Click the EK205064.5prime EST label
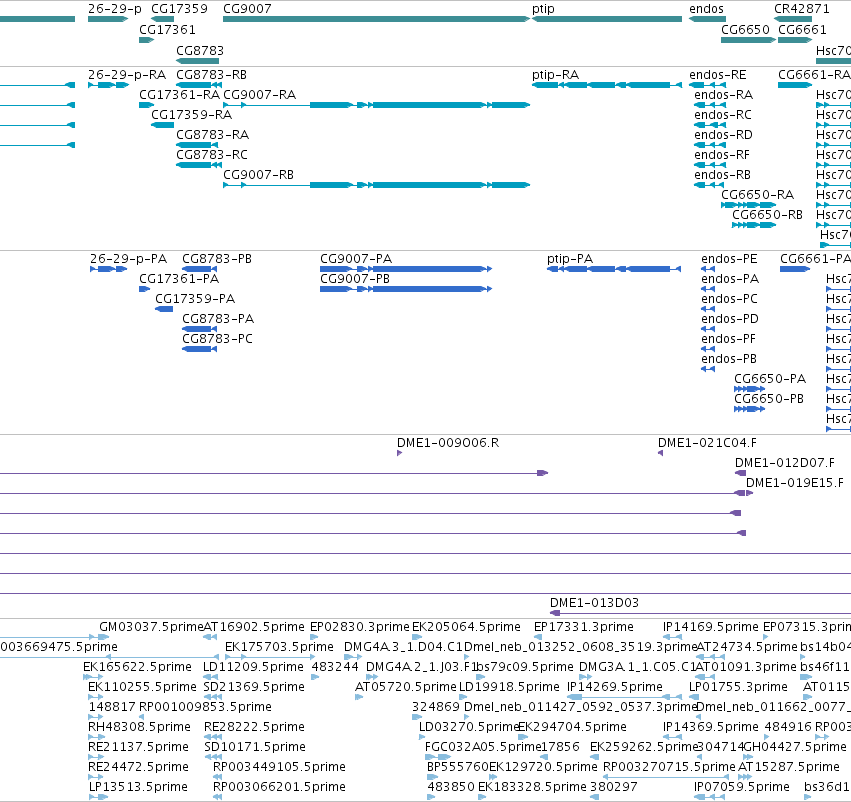Image resolution: width=851 pixels, height=802 pixels. [x=466, y=627]
